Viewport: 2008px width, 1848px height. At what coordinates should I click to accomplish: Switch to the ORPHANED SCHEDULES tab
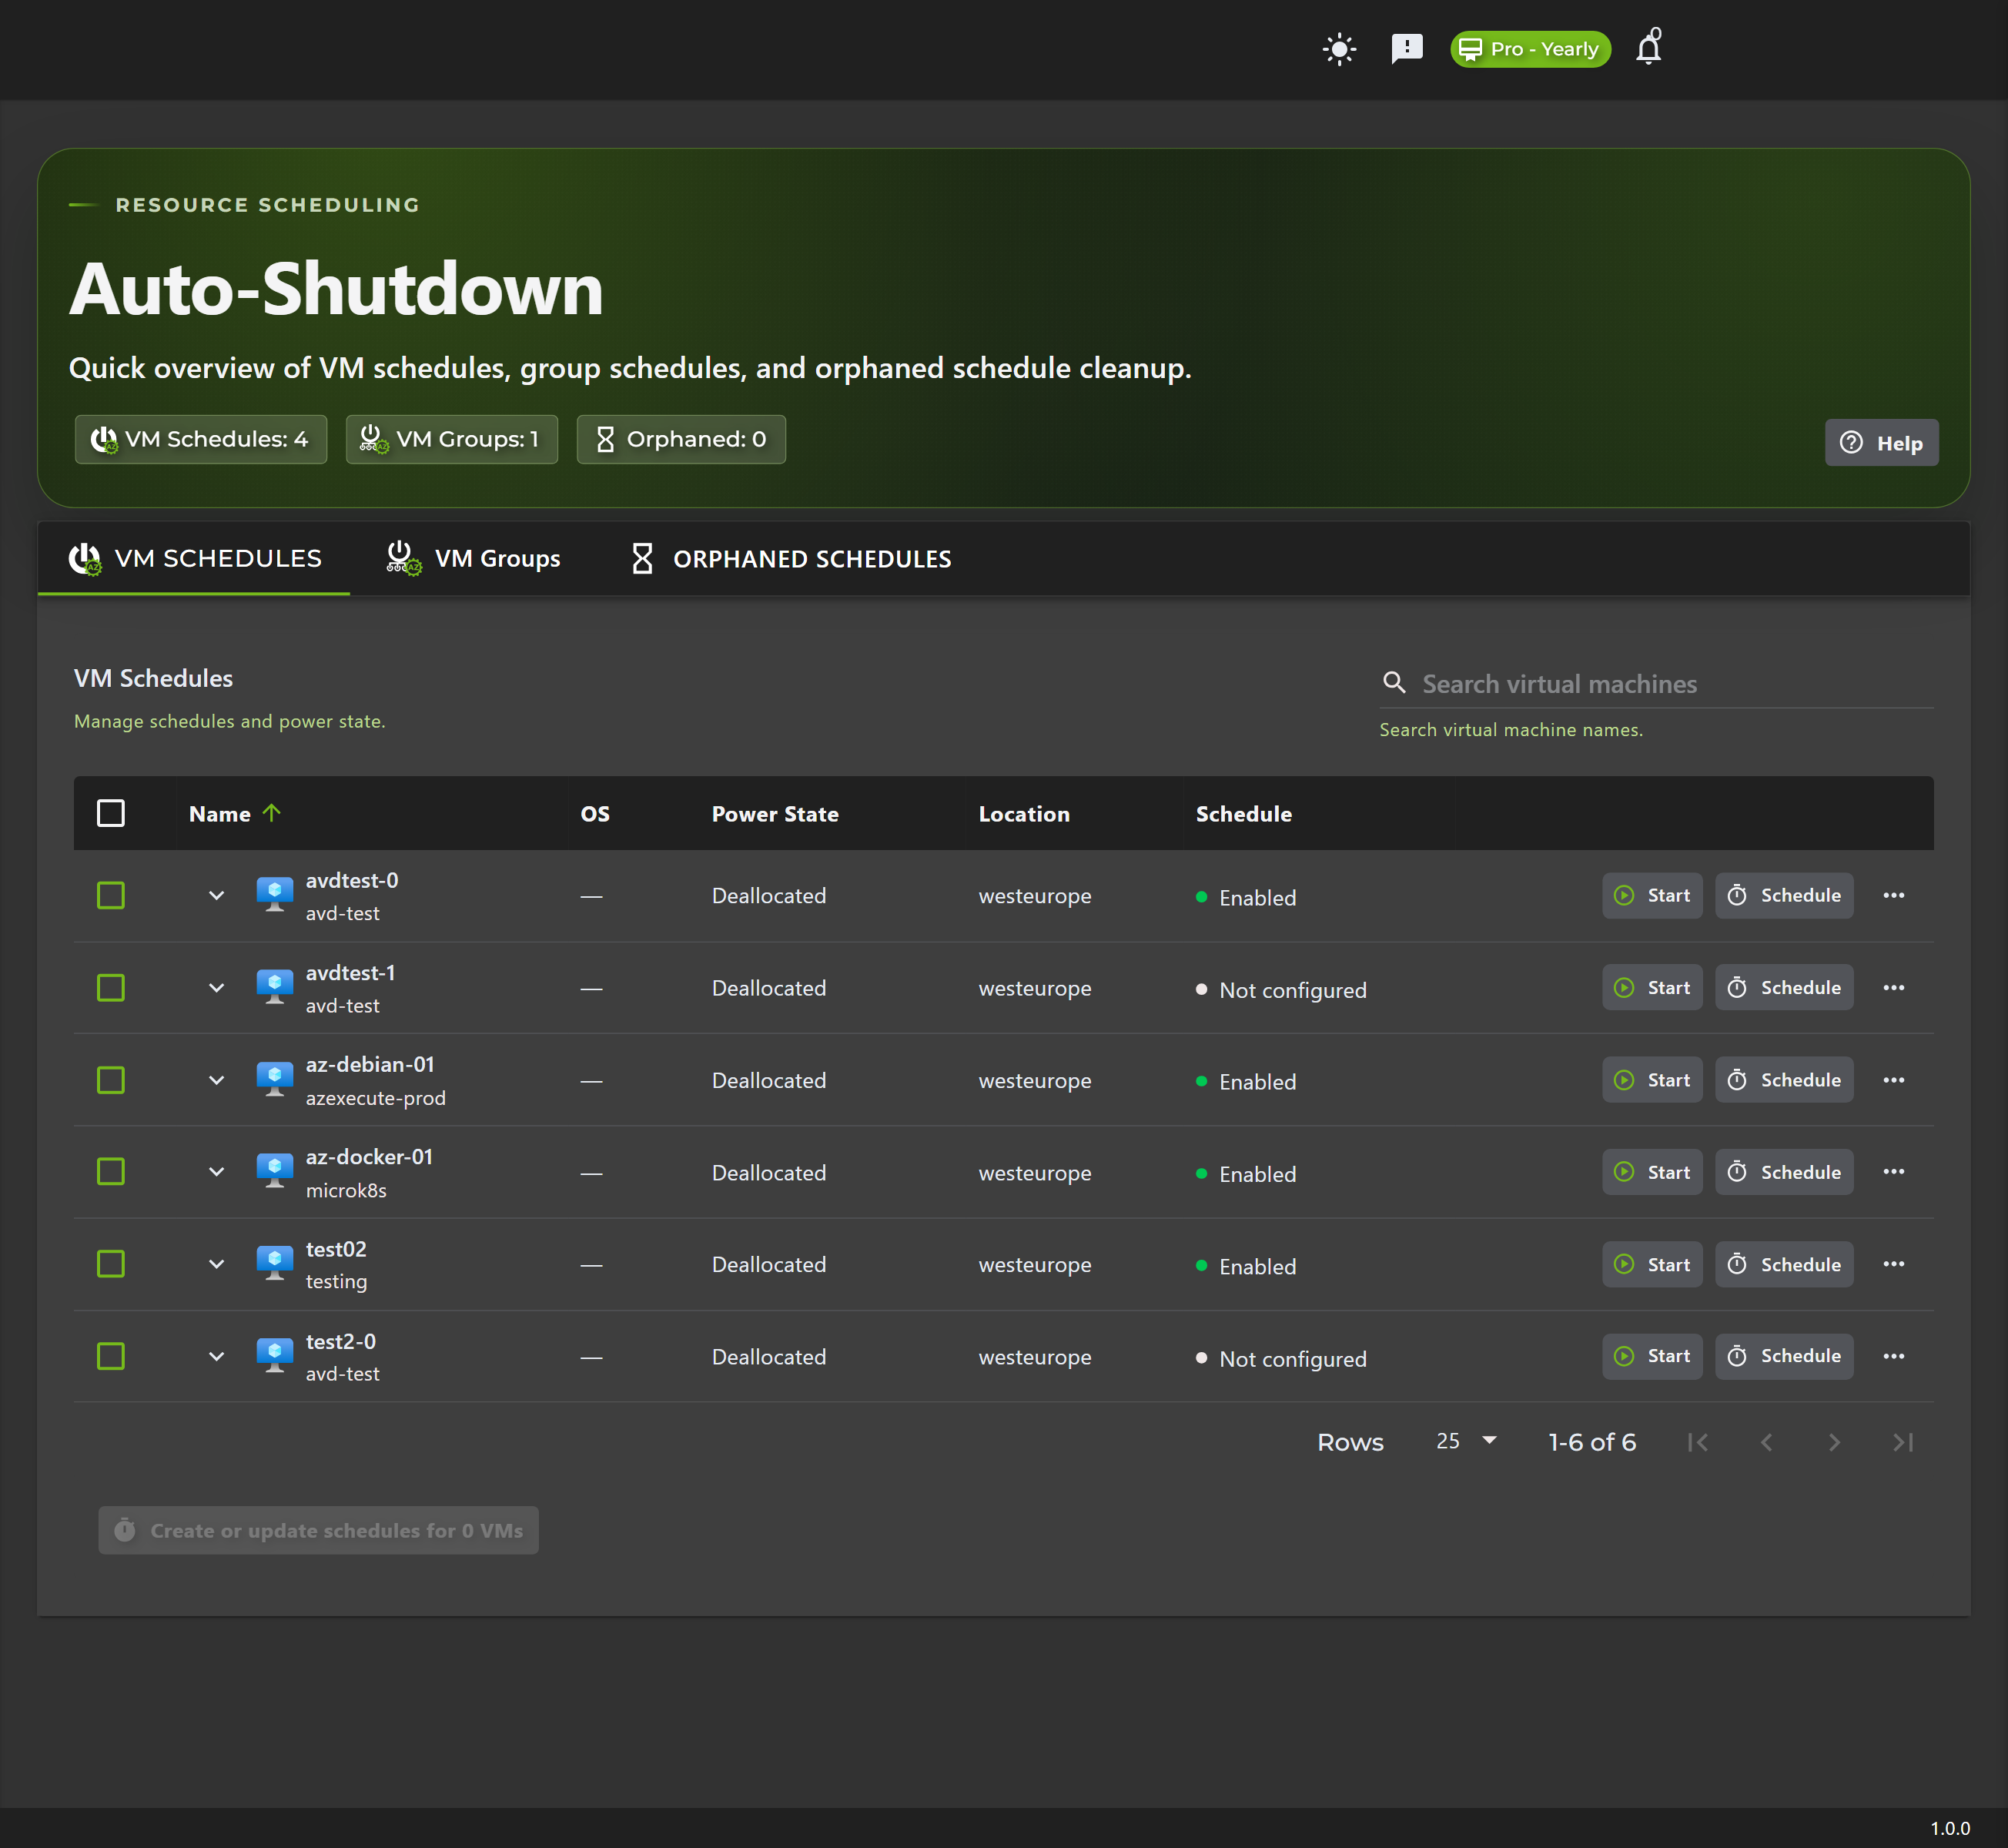coord(791,558)
